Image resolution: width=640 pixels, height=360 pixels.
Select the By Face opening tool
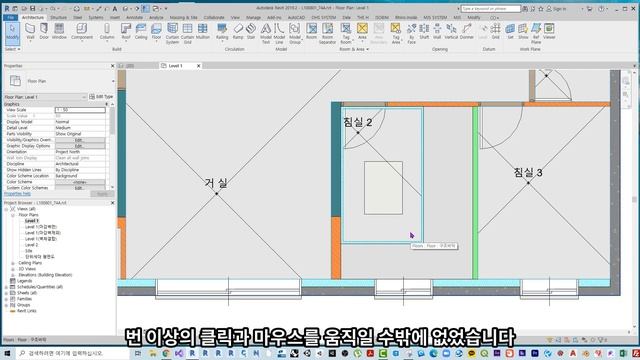tap(411, 33)
